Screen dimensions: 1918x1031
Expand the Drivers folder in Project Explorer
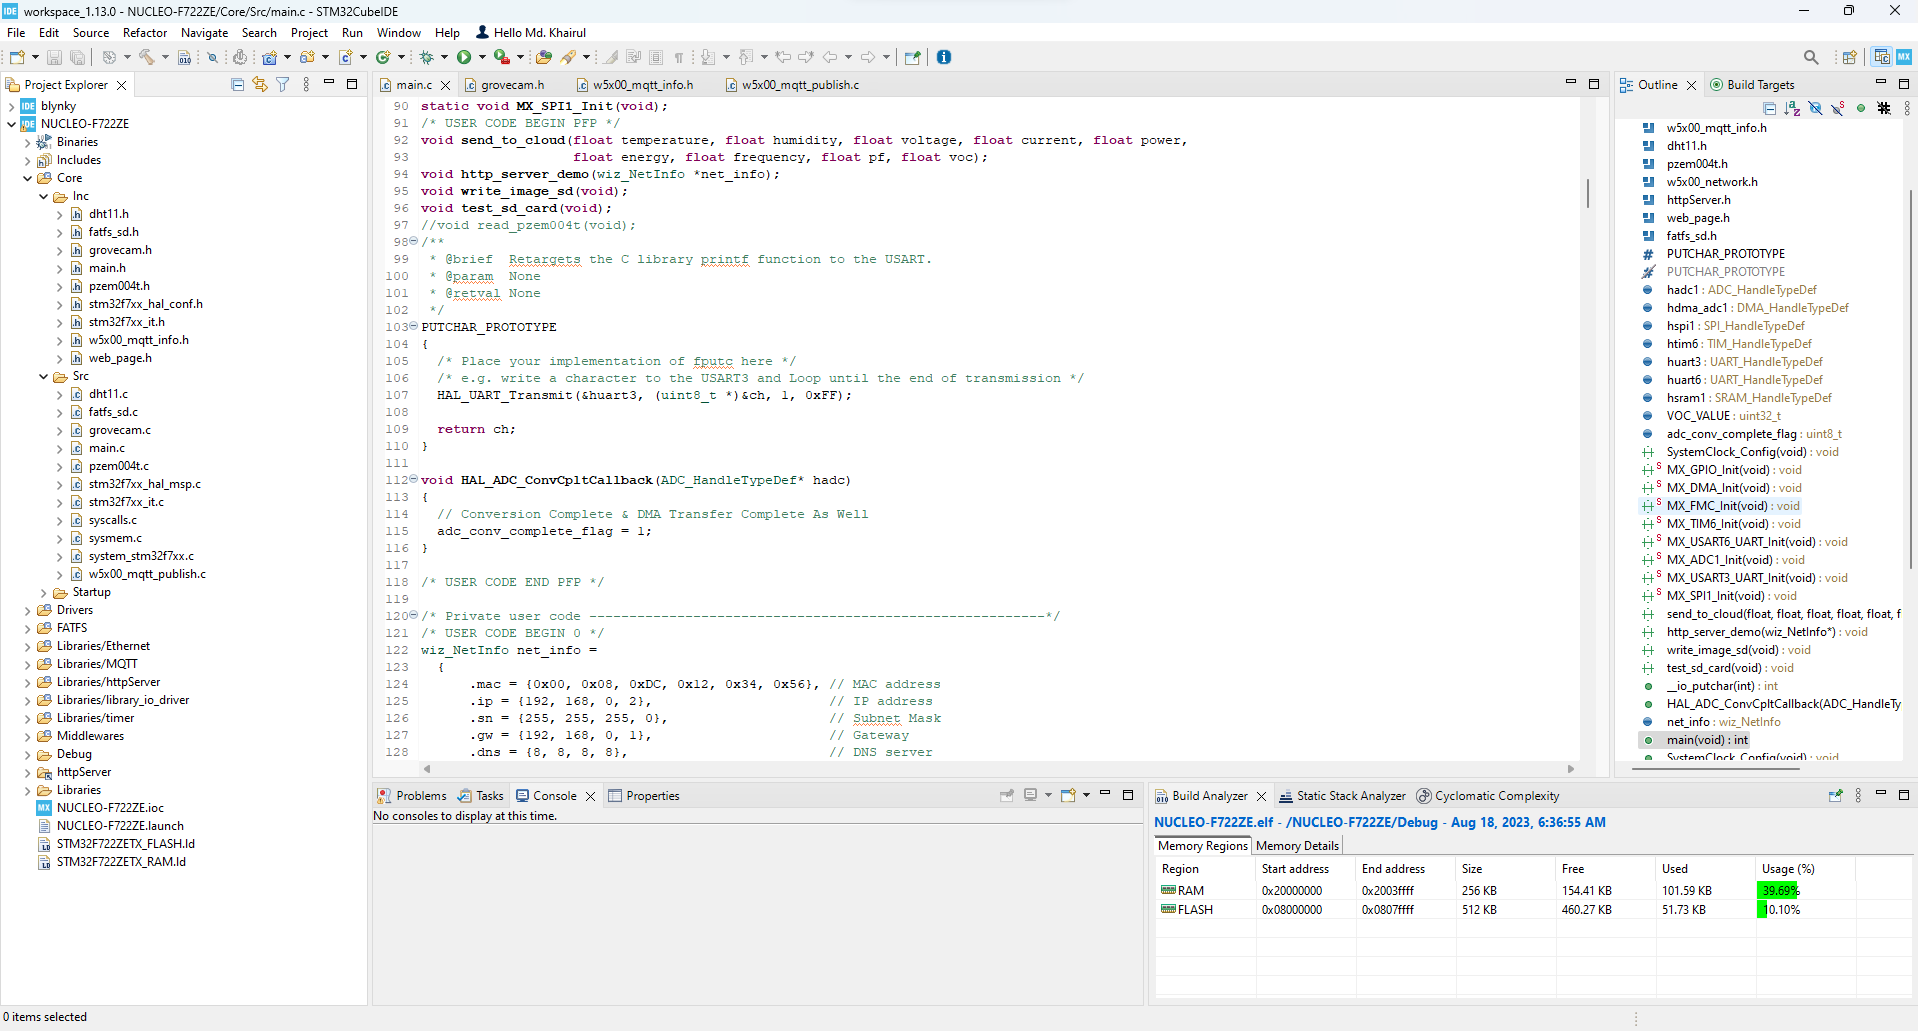26,610
